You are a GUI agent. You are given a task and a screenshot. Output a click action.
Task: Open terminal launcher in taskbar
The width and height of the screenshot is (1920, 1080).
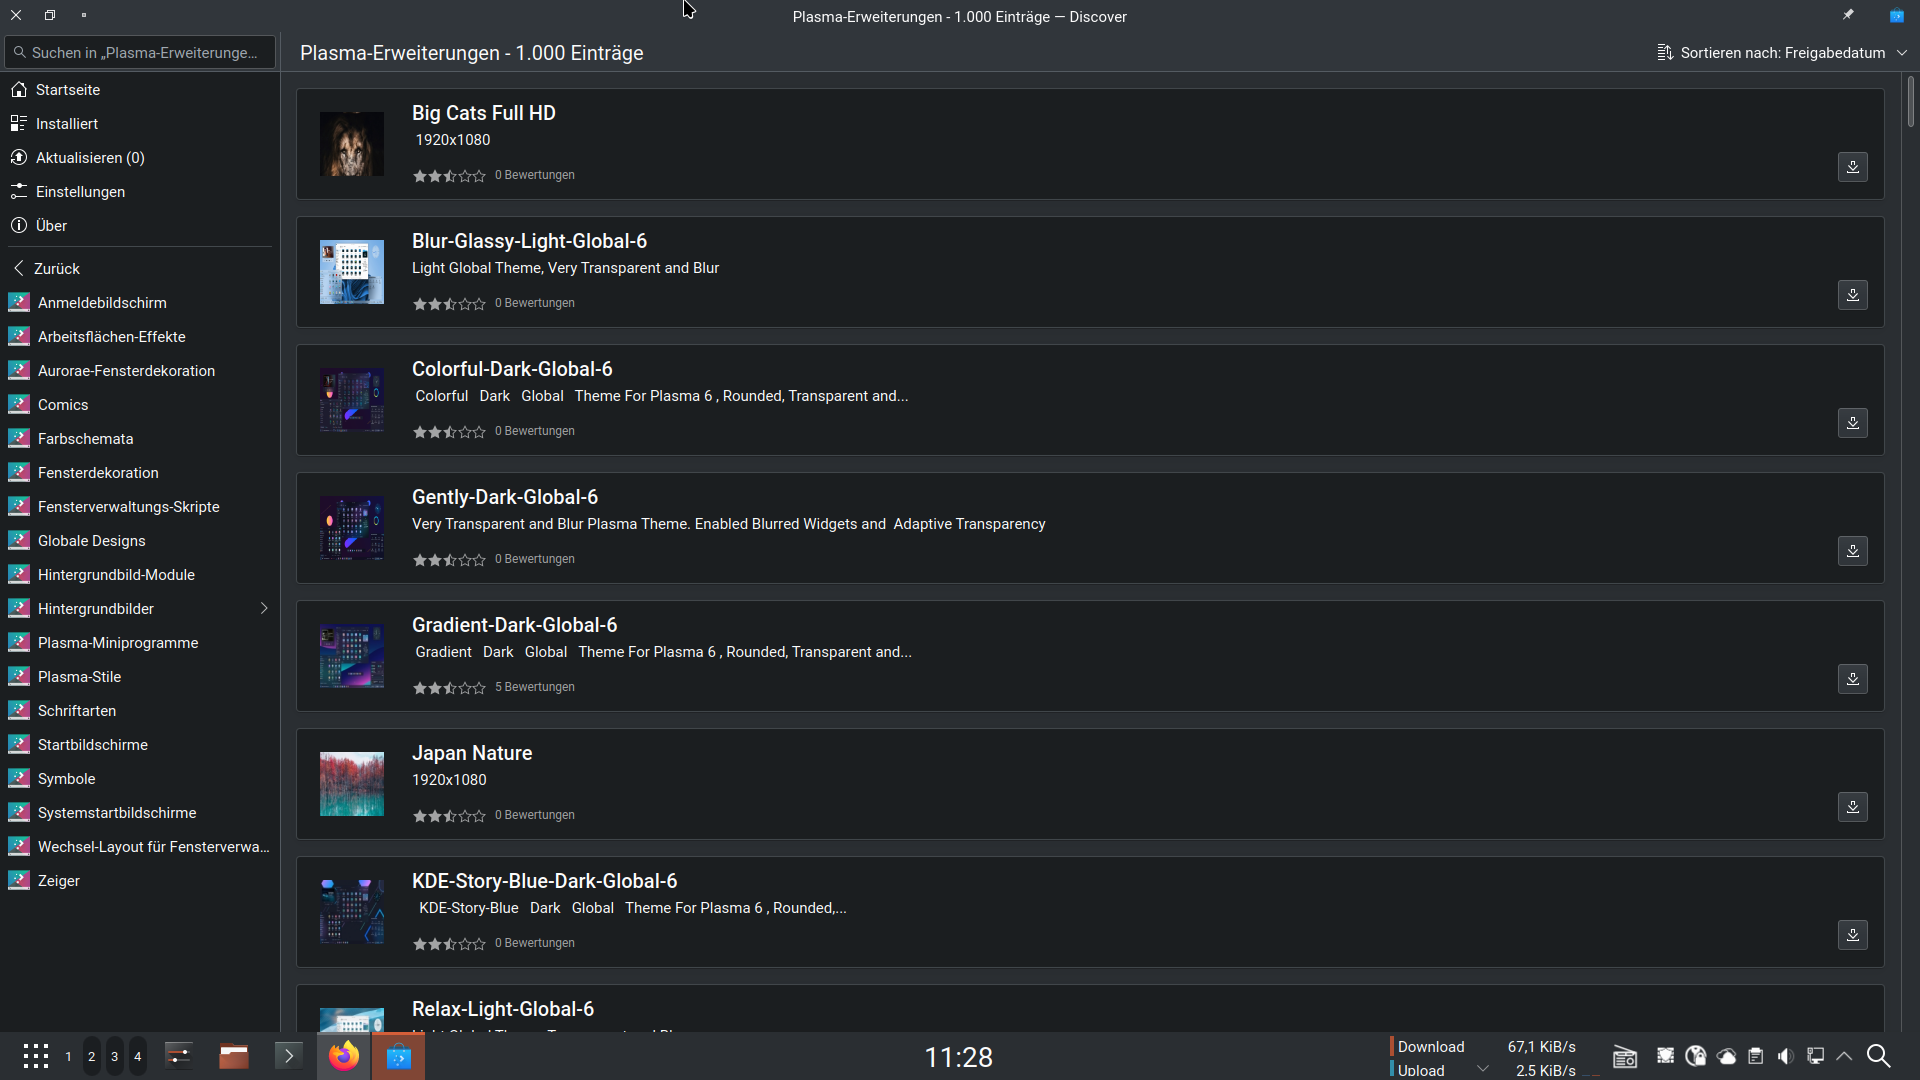289,1056
